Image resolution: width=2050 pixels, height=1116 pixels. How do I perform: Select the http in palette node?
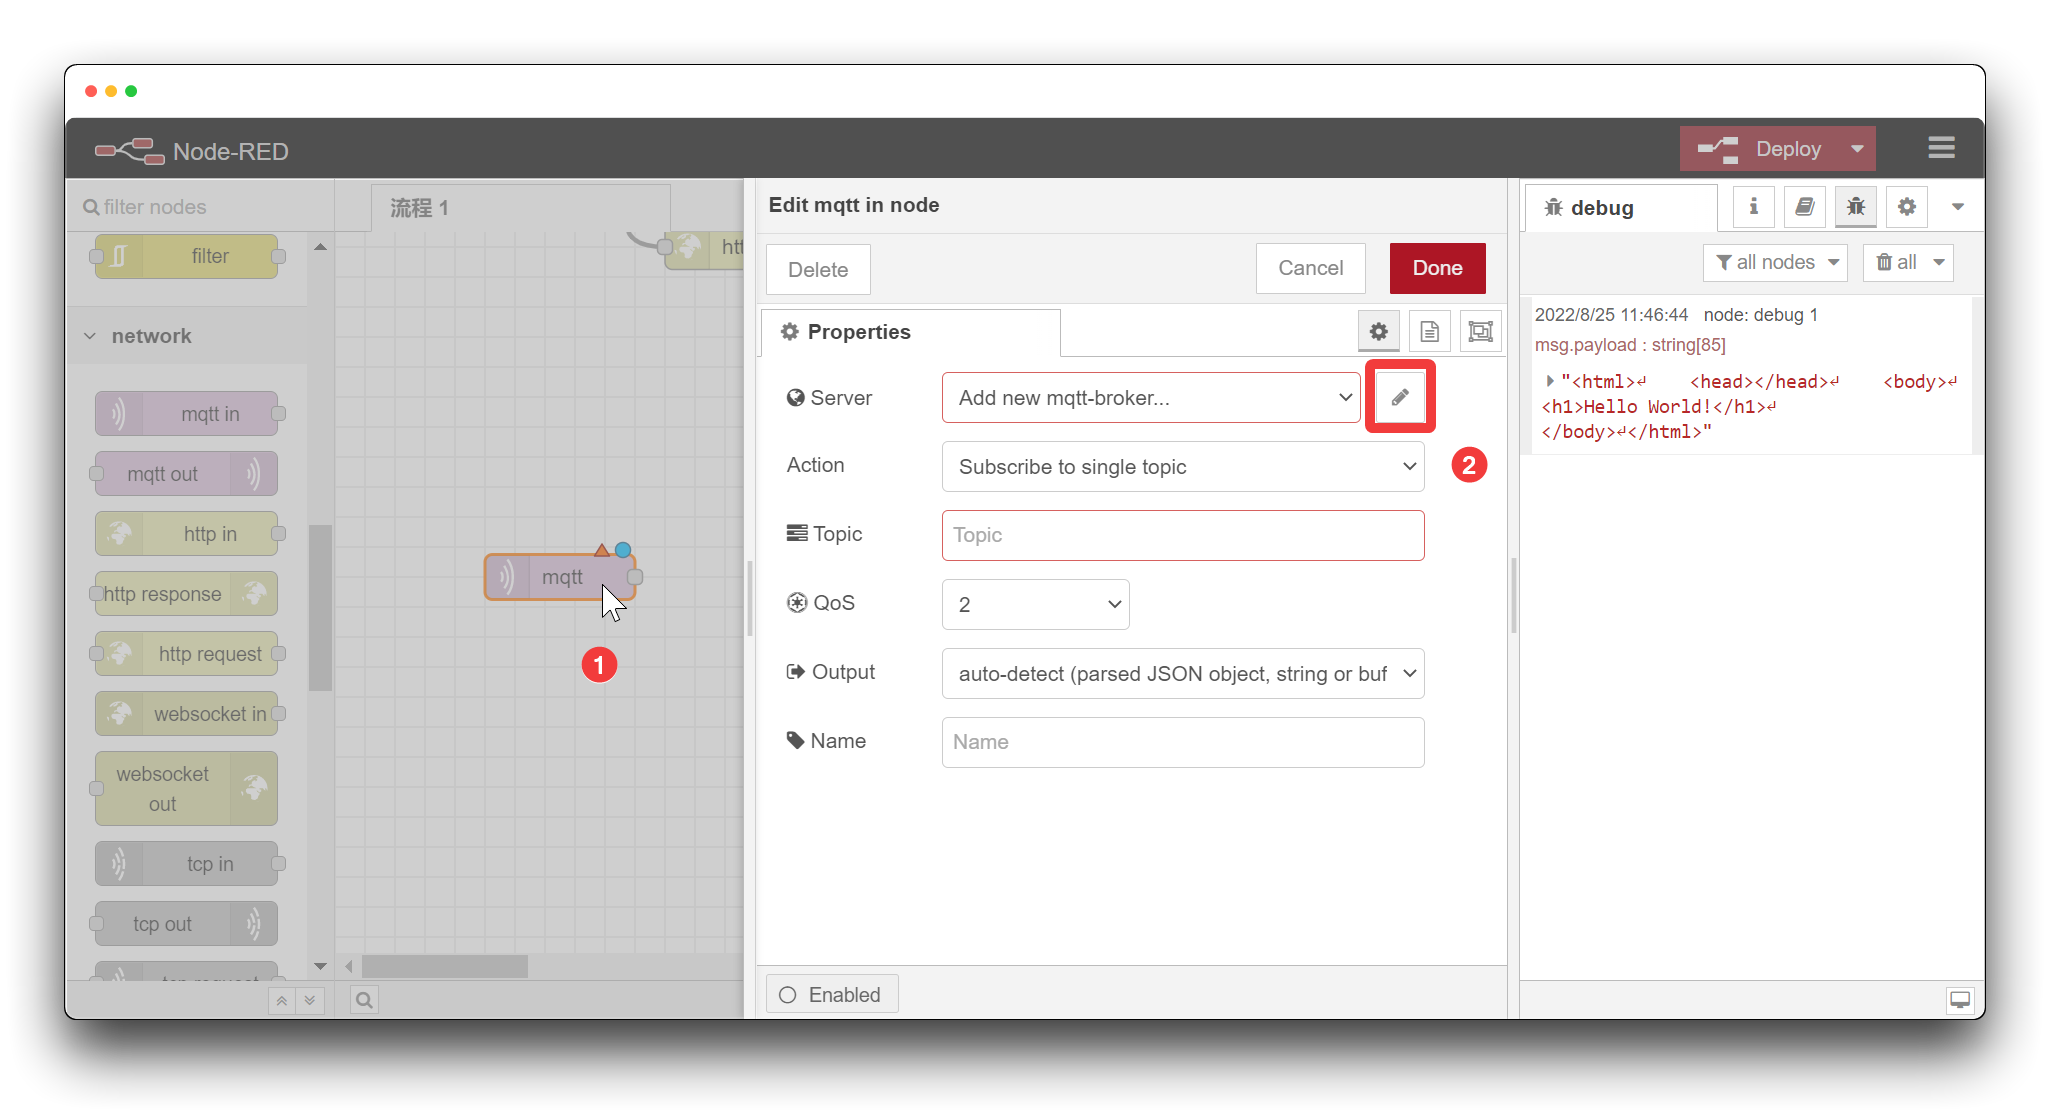click(187, 534)
